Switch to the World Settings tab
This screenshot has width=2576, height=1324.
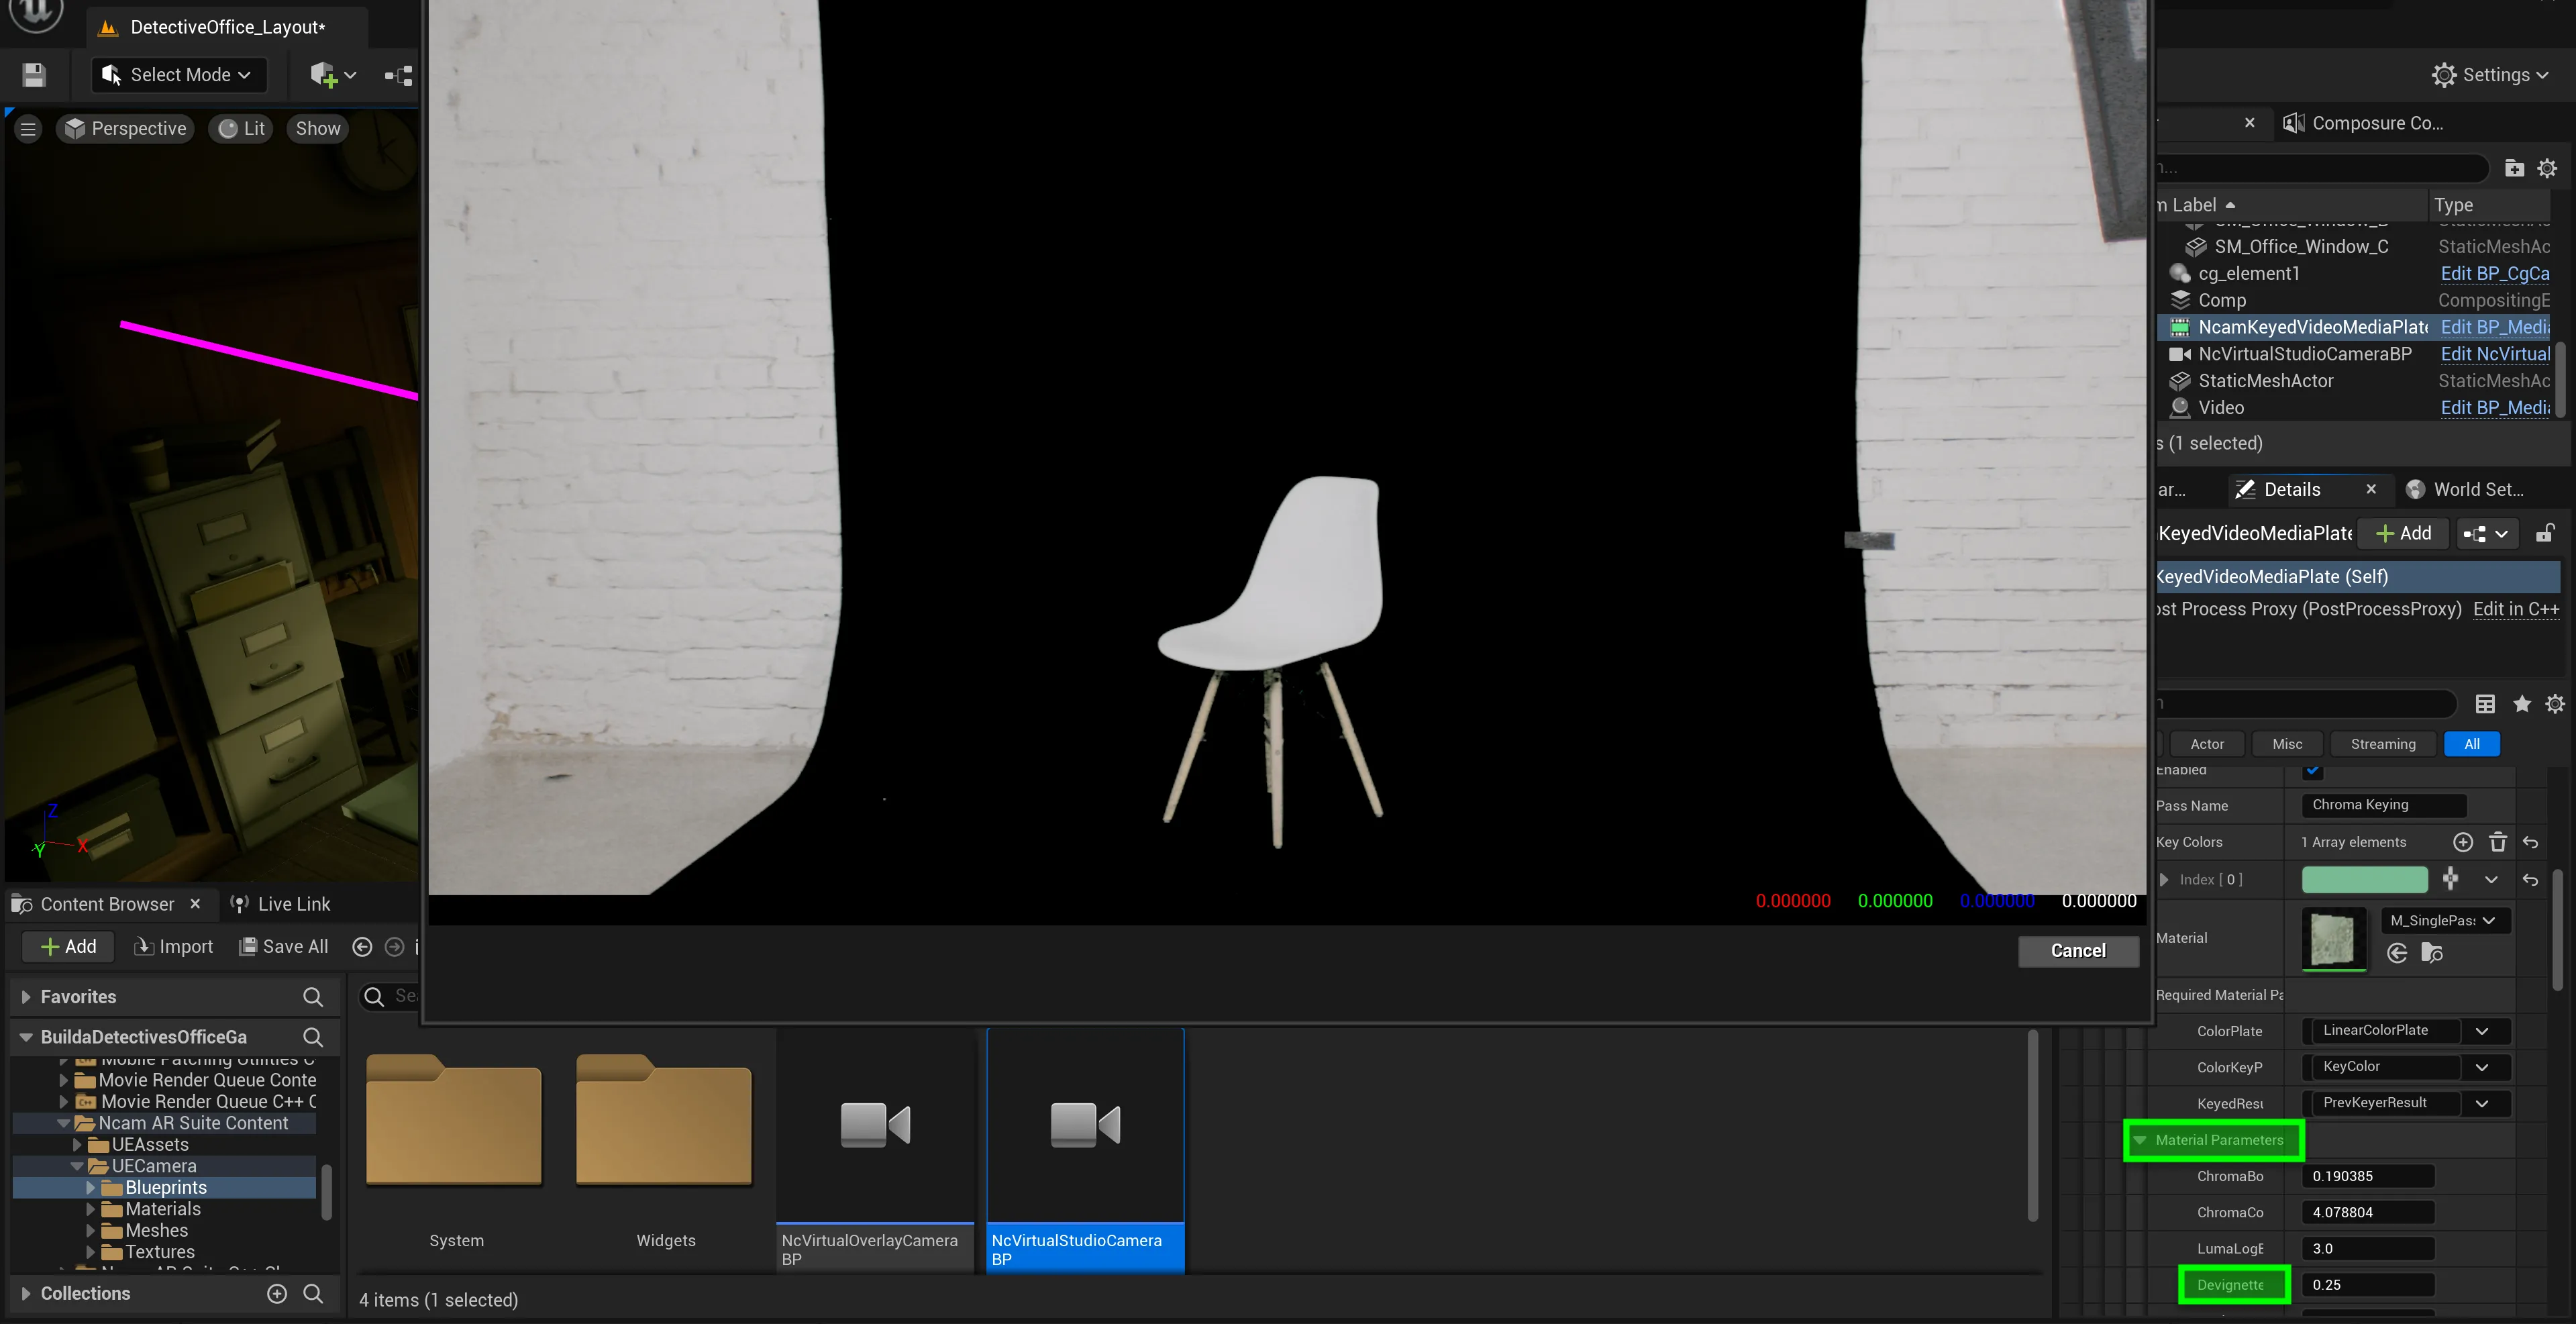pos(2466,489)
